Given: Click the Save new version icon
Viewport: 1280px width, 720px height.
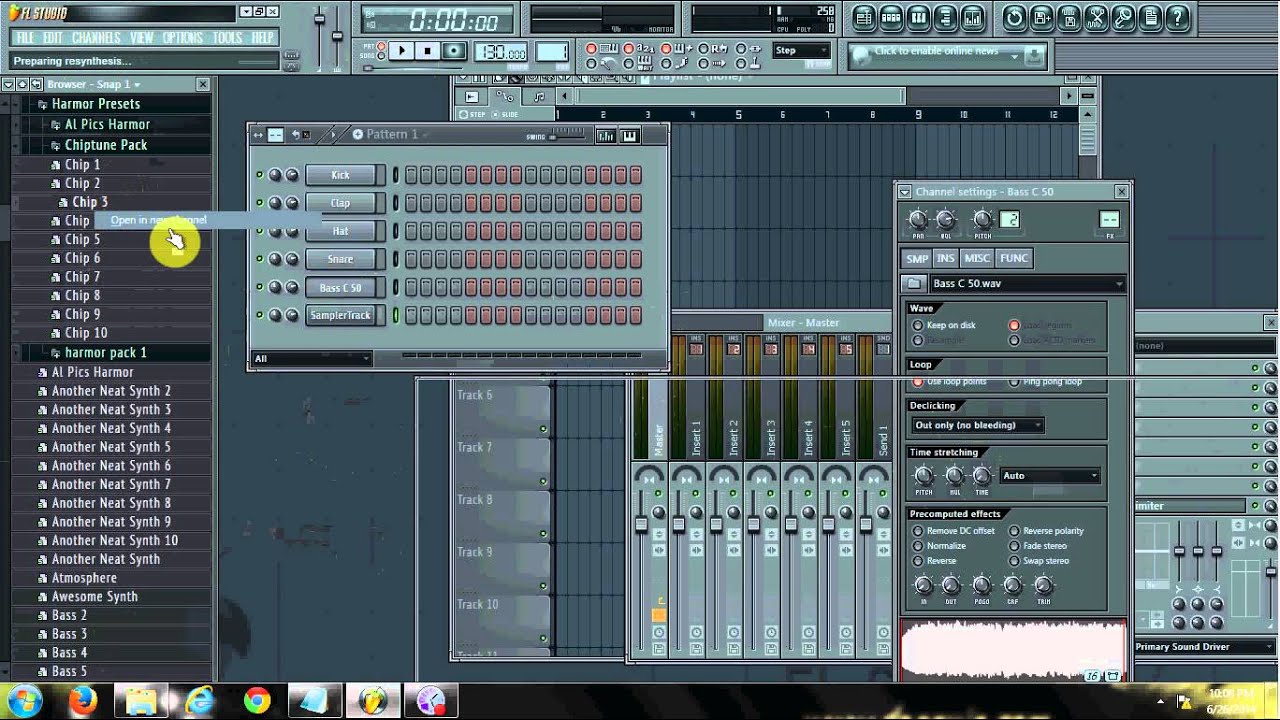Looking at the screenshot, I should click(x=1042, y=17).
